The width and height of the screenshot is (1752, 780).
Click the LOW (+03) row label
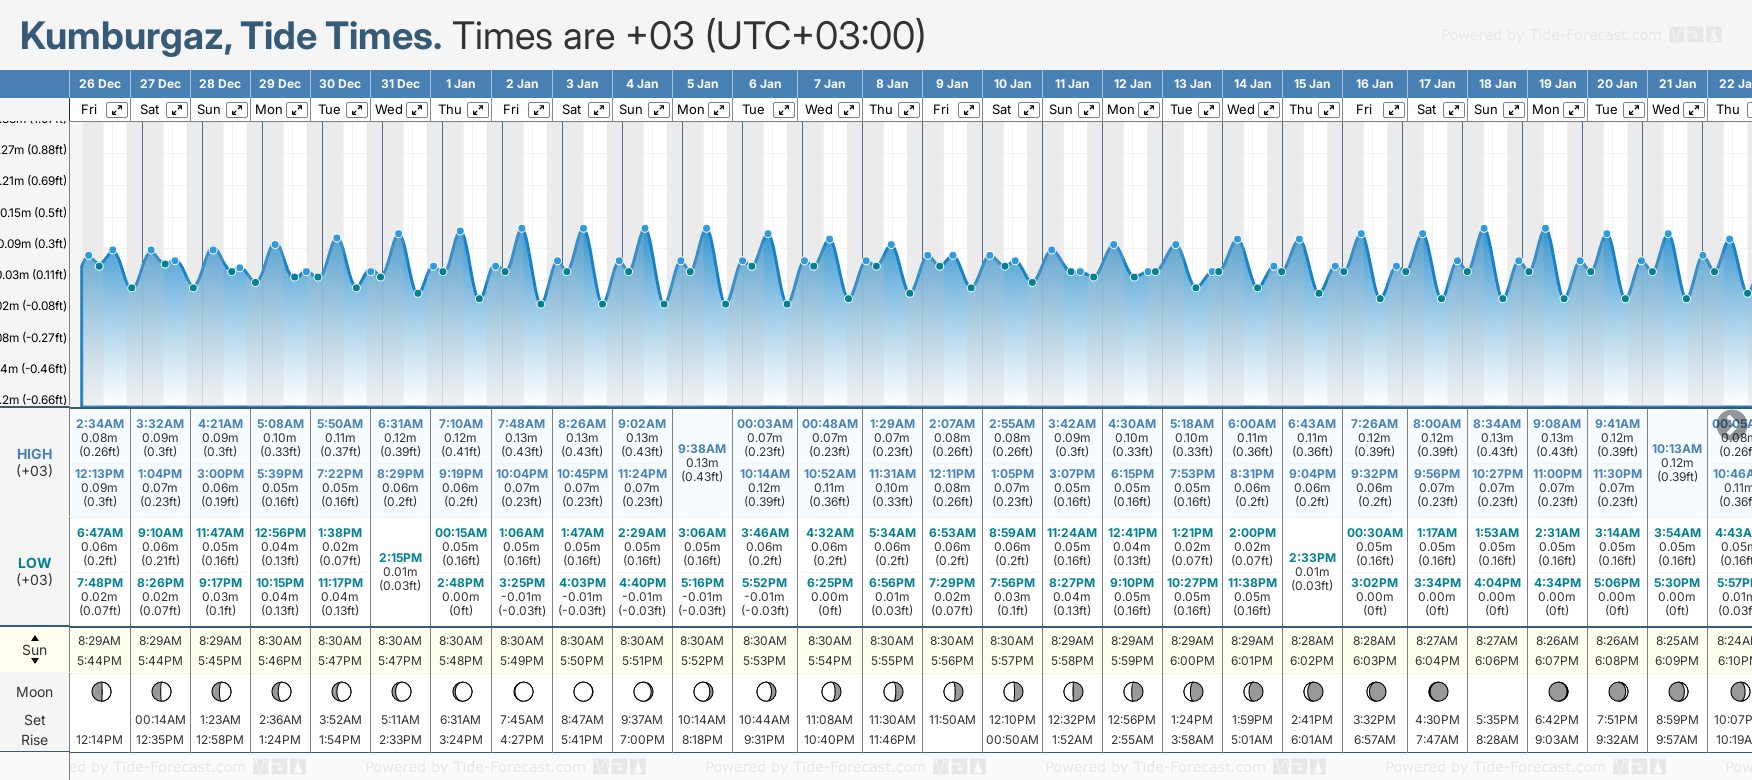tap(35, 571)
